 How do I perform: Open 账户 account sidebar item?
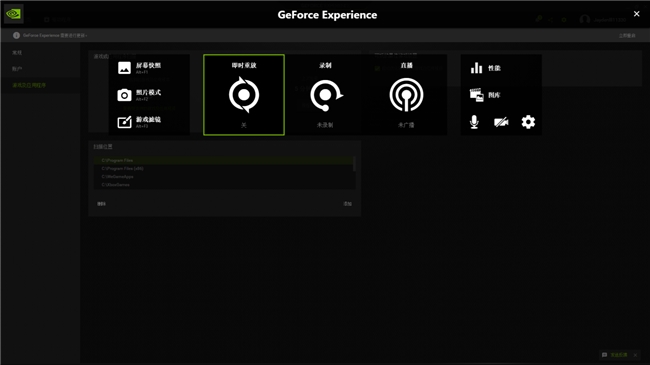click(17, 69)
